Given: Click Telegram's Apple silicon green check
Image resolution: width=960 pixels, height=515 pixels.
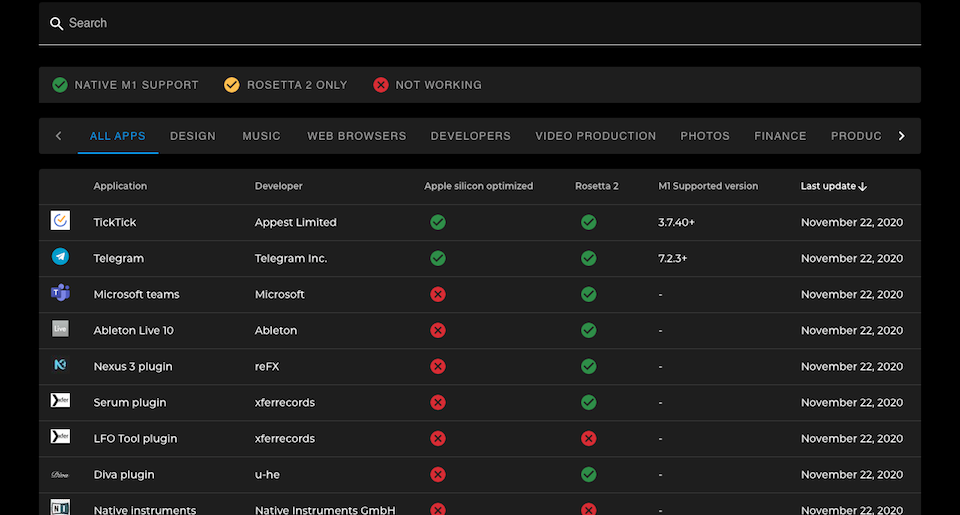Looking at the screenshot, I should 438,258.
